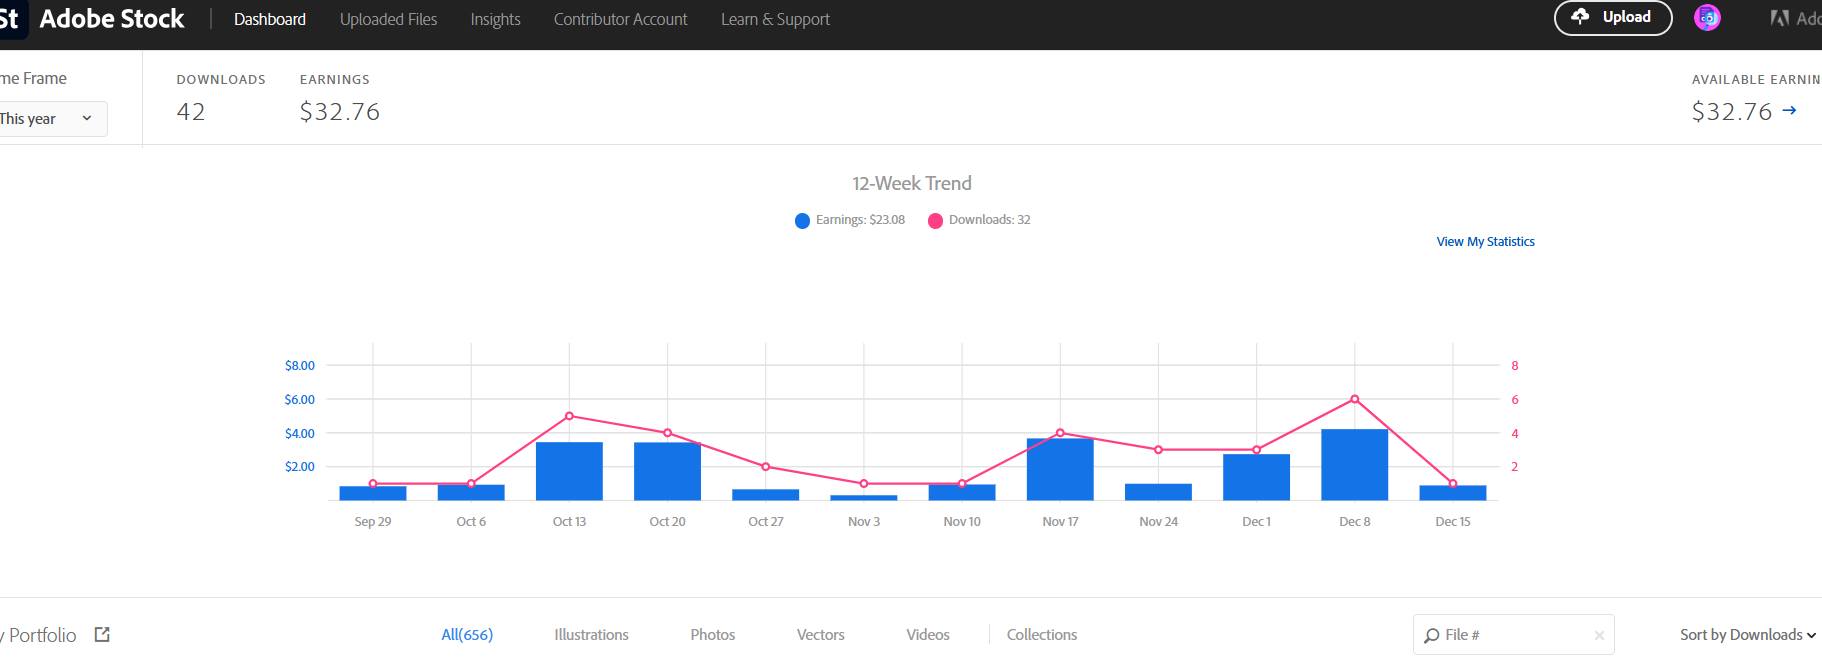
Task: Click the Adobe logo icon at top right
Action: 1780,18
